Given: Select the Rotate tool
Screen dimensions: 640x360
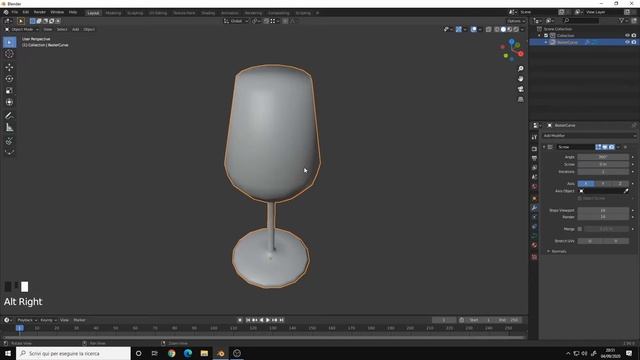Looking at the screenshot, I should pos(9,79).
